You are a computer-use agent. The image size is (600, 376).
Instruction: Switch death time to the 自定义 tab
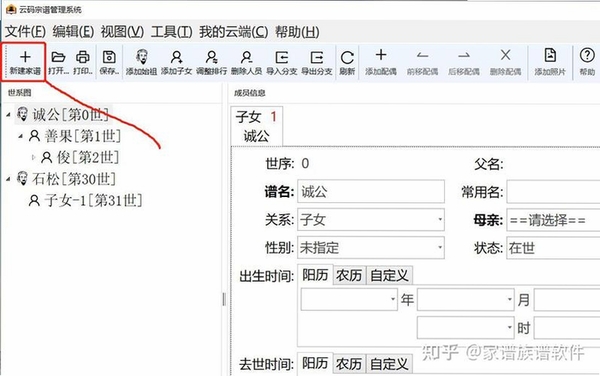tap(390, 364)
